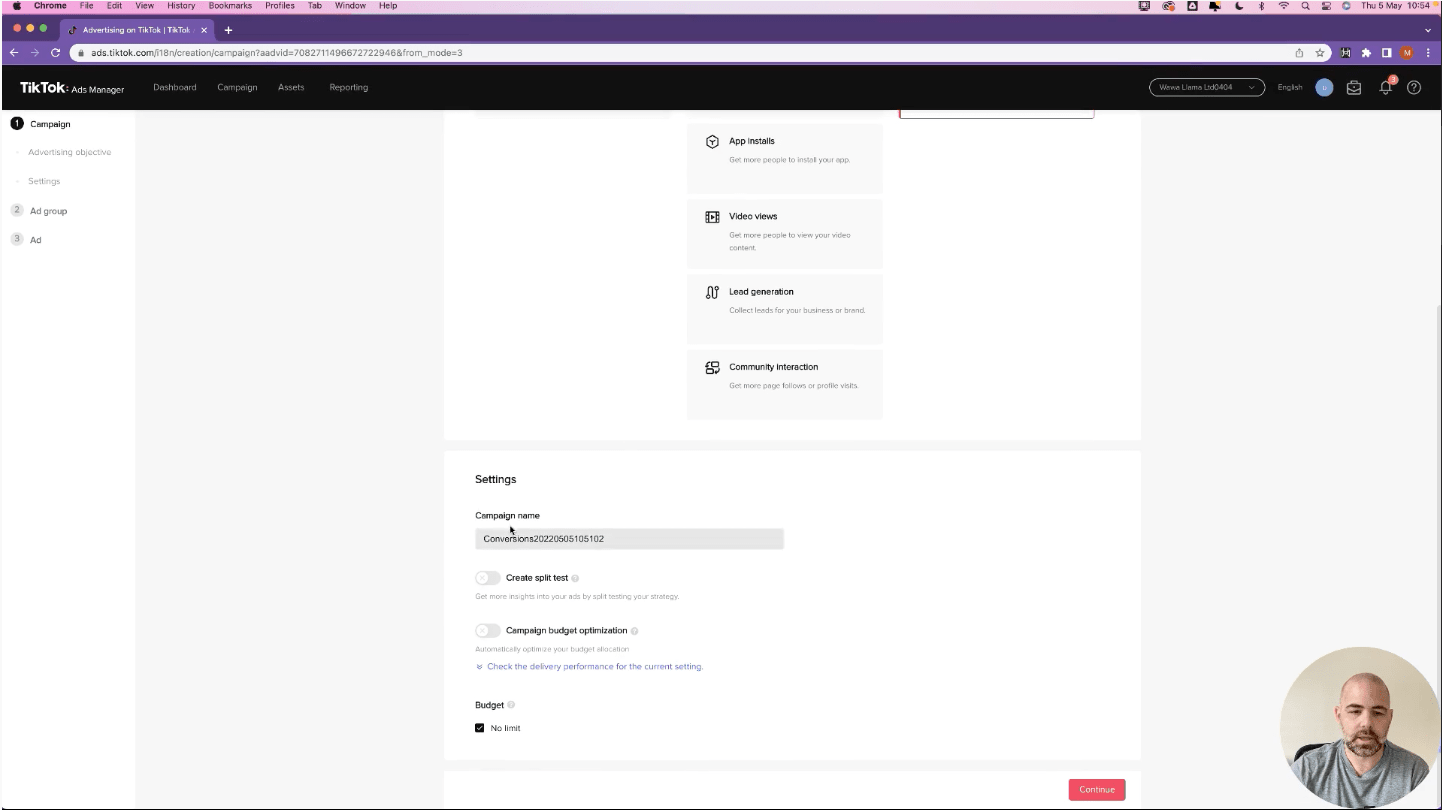Expand delivery performance for current setting
Image resolution: width=1442 pixels, height=810 pixels.
click(x=594, y=667)
